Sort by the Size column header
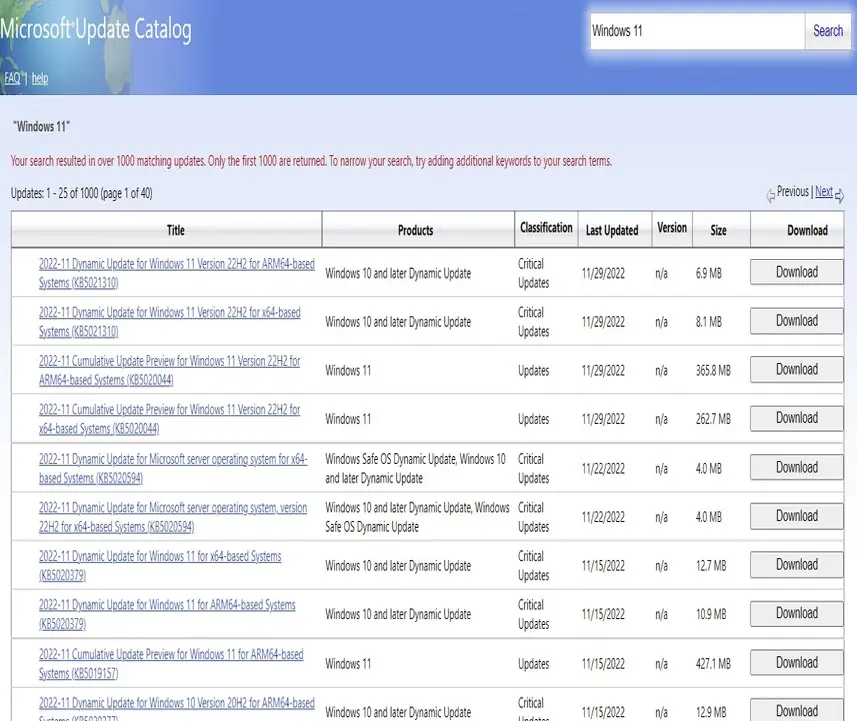 click(x=718, y=230)
